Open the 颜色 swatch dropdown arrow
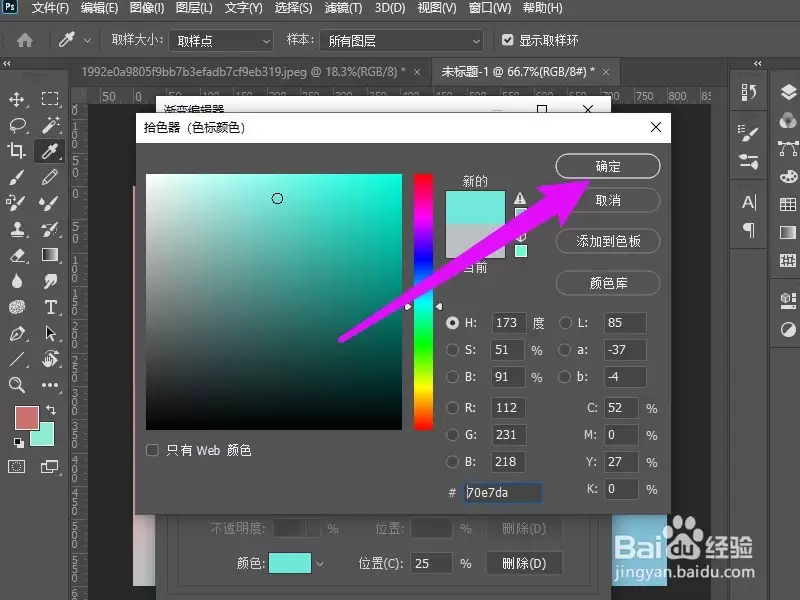 tap(320, 564)
